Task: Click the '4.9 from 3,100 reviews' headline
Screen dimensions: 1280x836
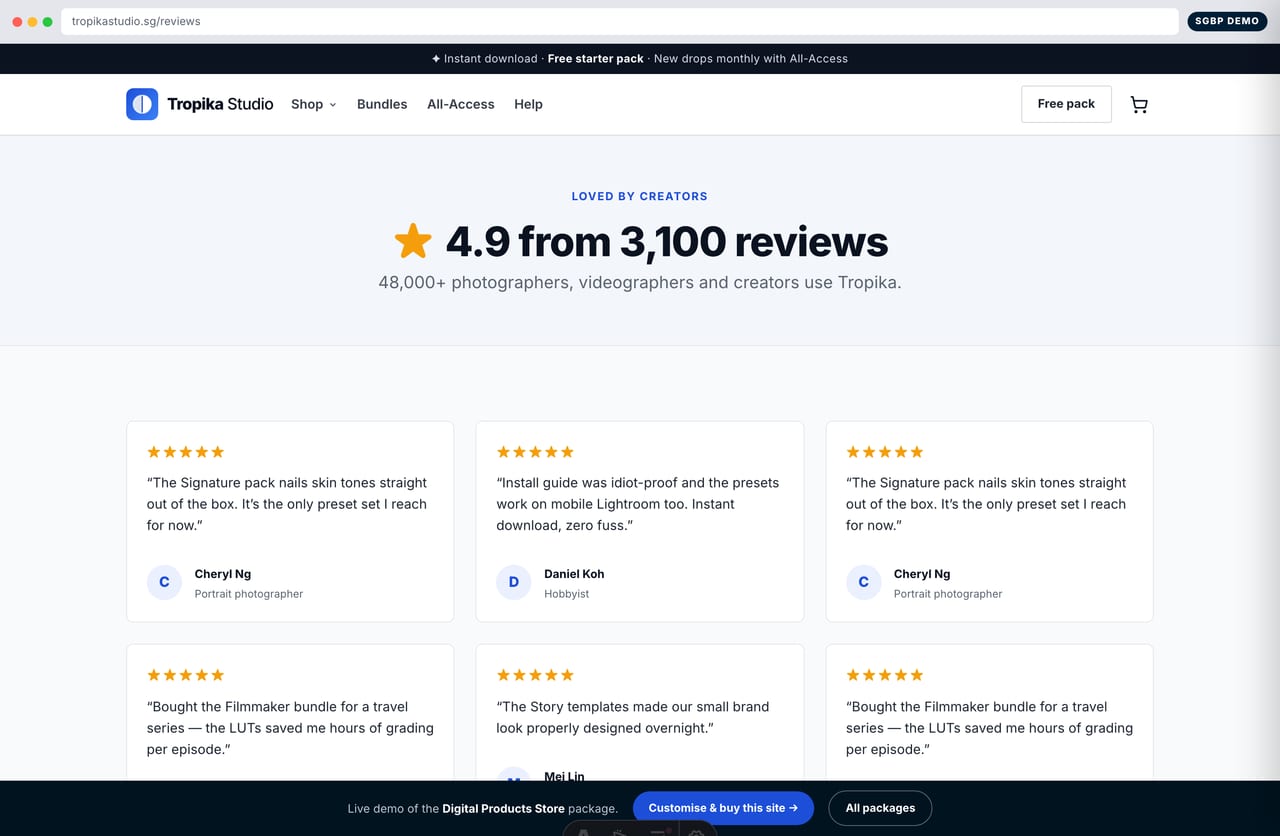Action: [667, 242]
